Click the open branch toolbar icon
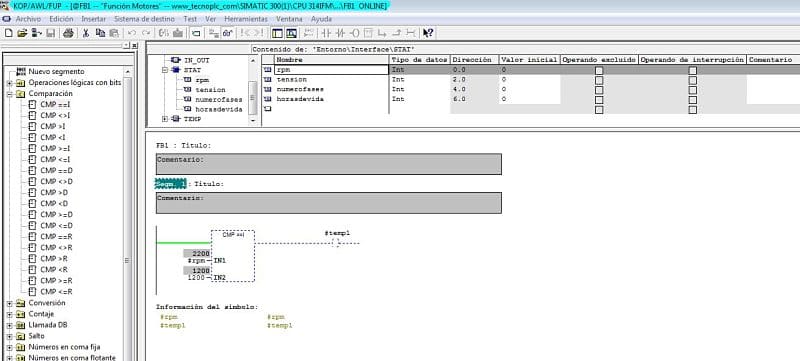The width and height of the screenshot is (800, 361). (383, 33)
